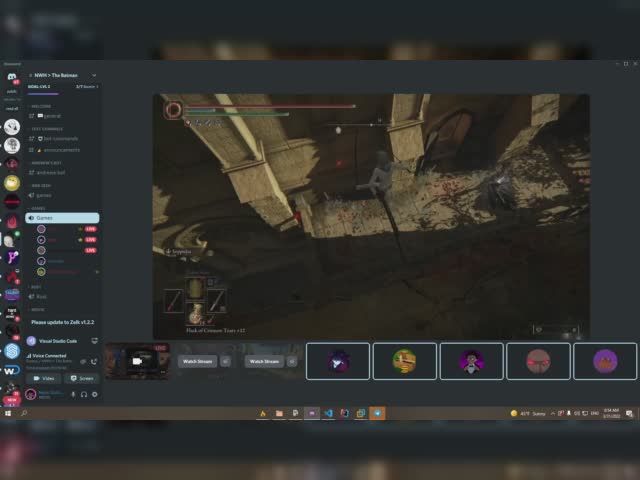Viewport: 640px width, 480px height.
Task: Click the second LIVE user in Games channel
Action: coord(67,240)
